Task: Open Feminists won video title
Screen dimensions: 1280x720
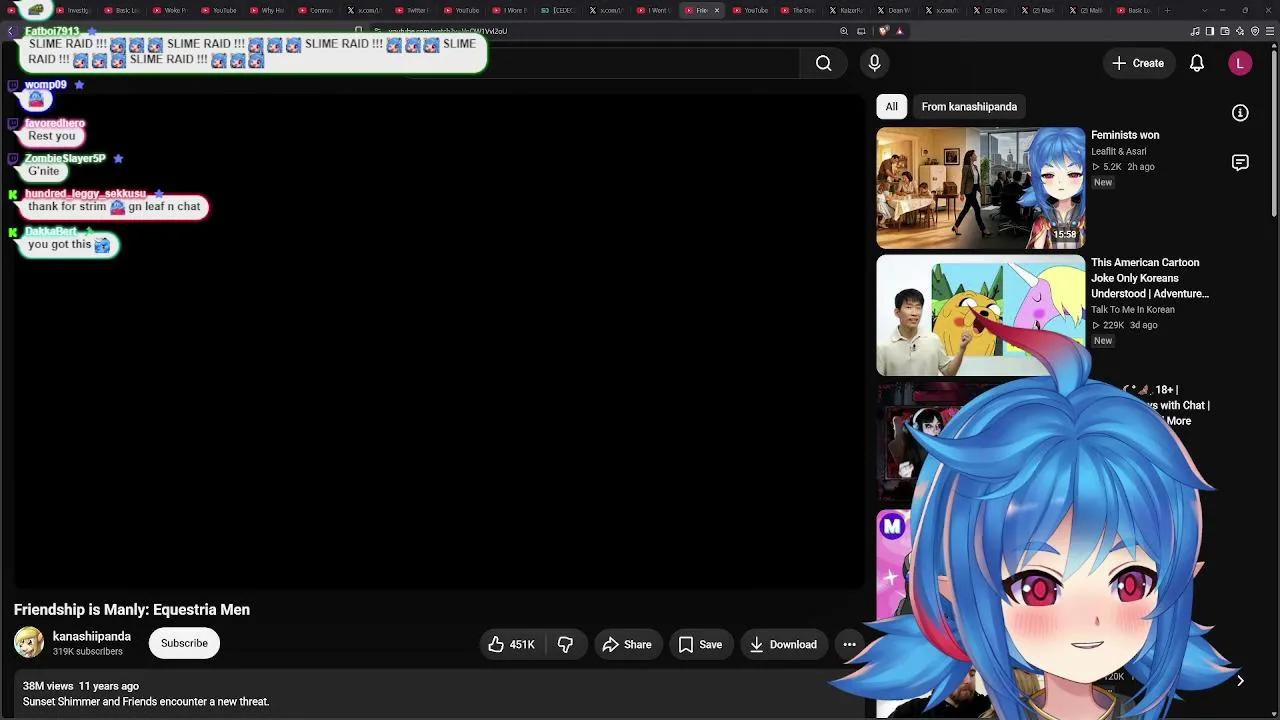Action: point(1125,135)
